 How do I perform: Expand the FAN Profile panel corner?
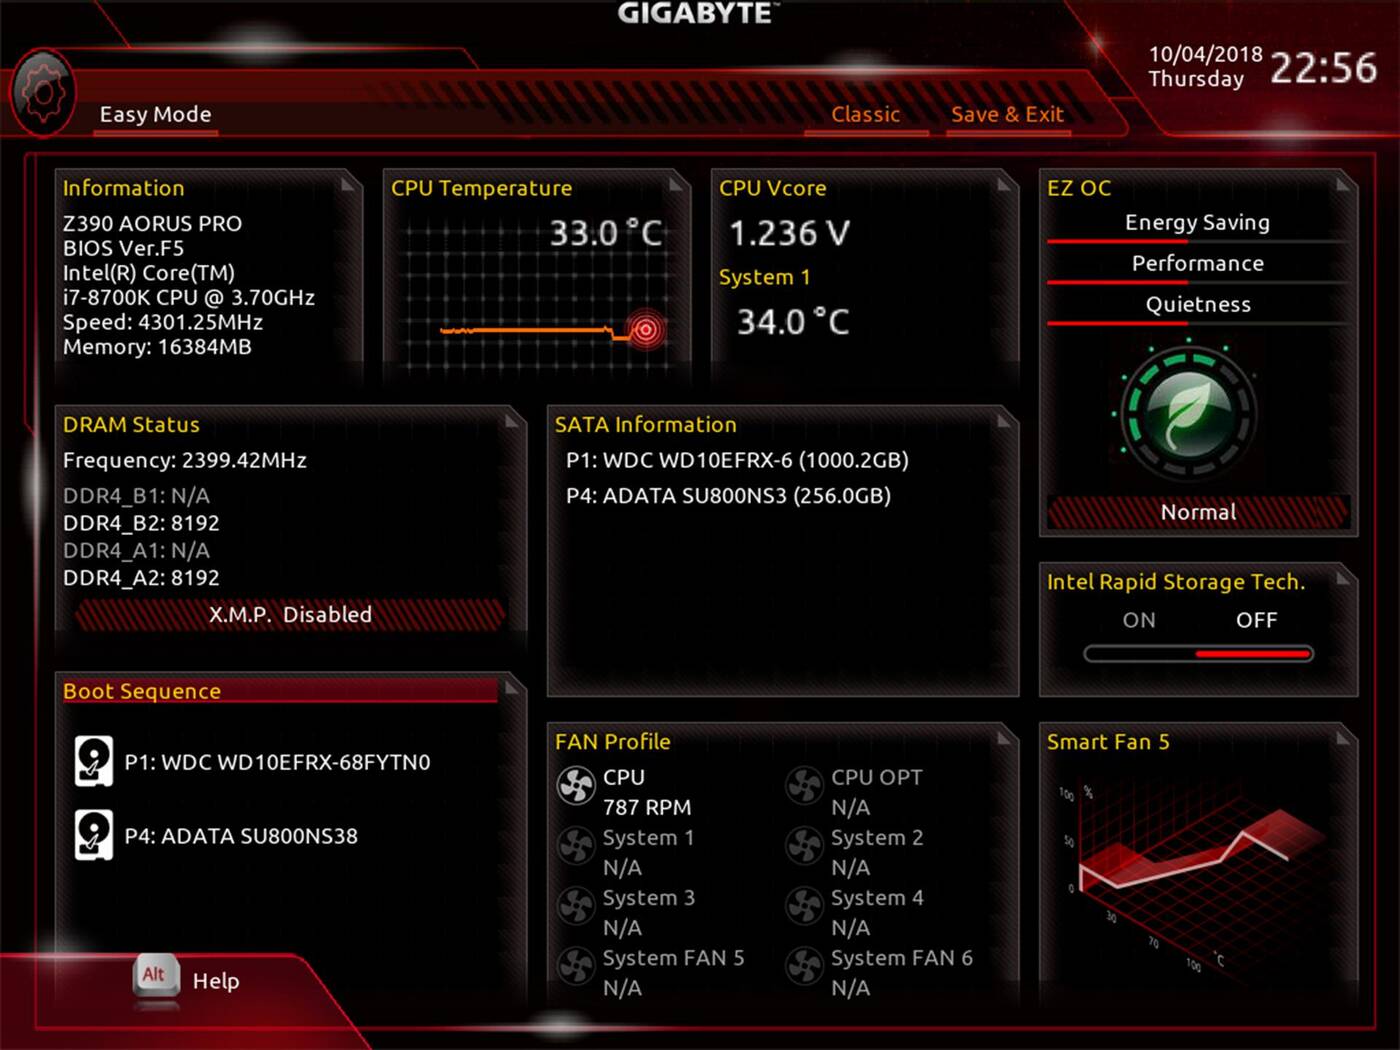[x=1005, y=739]
